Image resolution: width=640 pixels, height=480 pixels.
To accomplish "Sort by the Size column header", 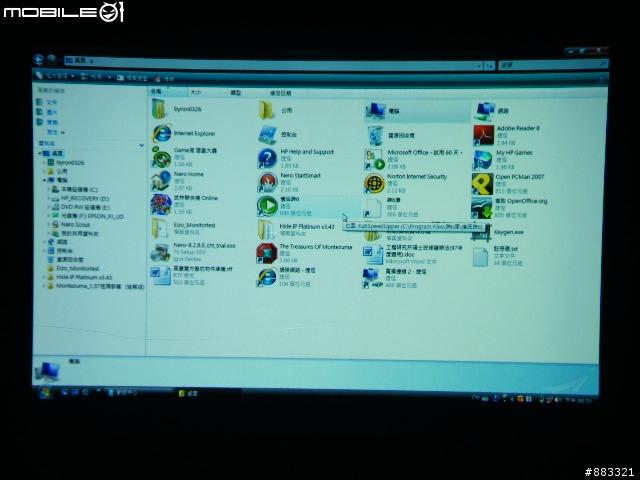I will pos(207,93).
